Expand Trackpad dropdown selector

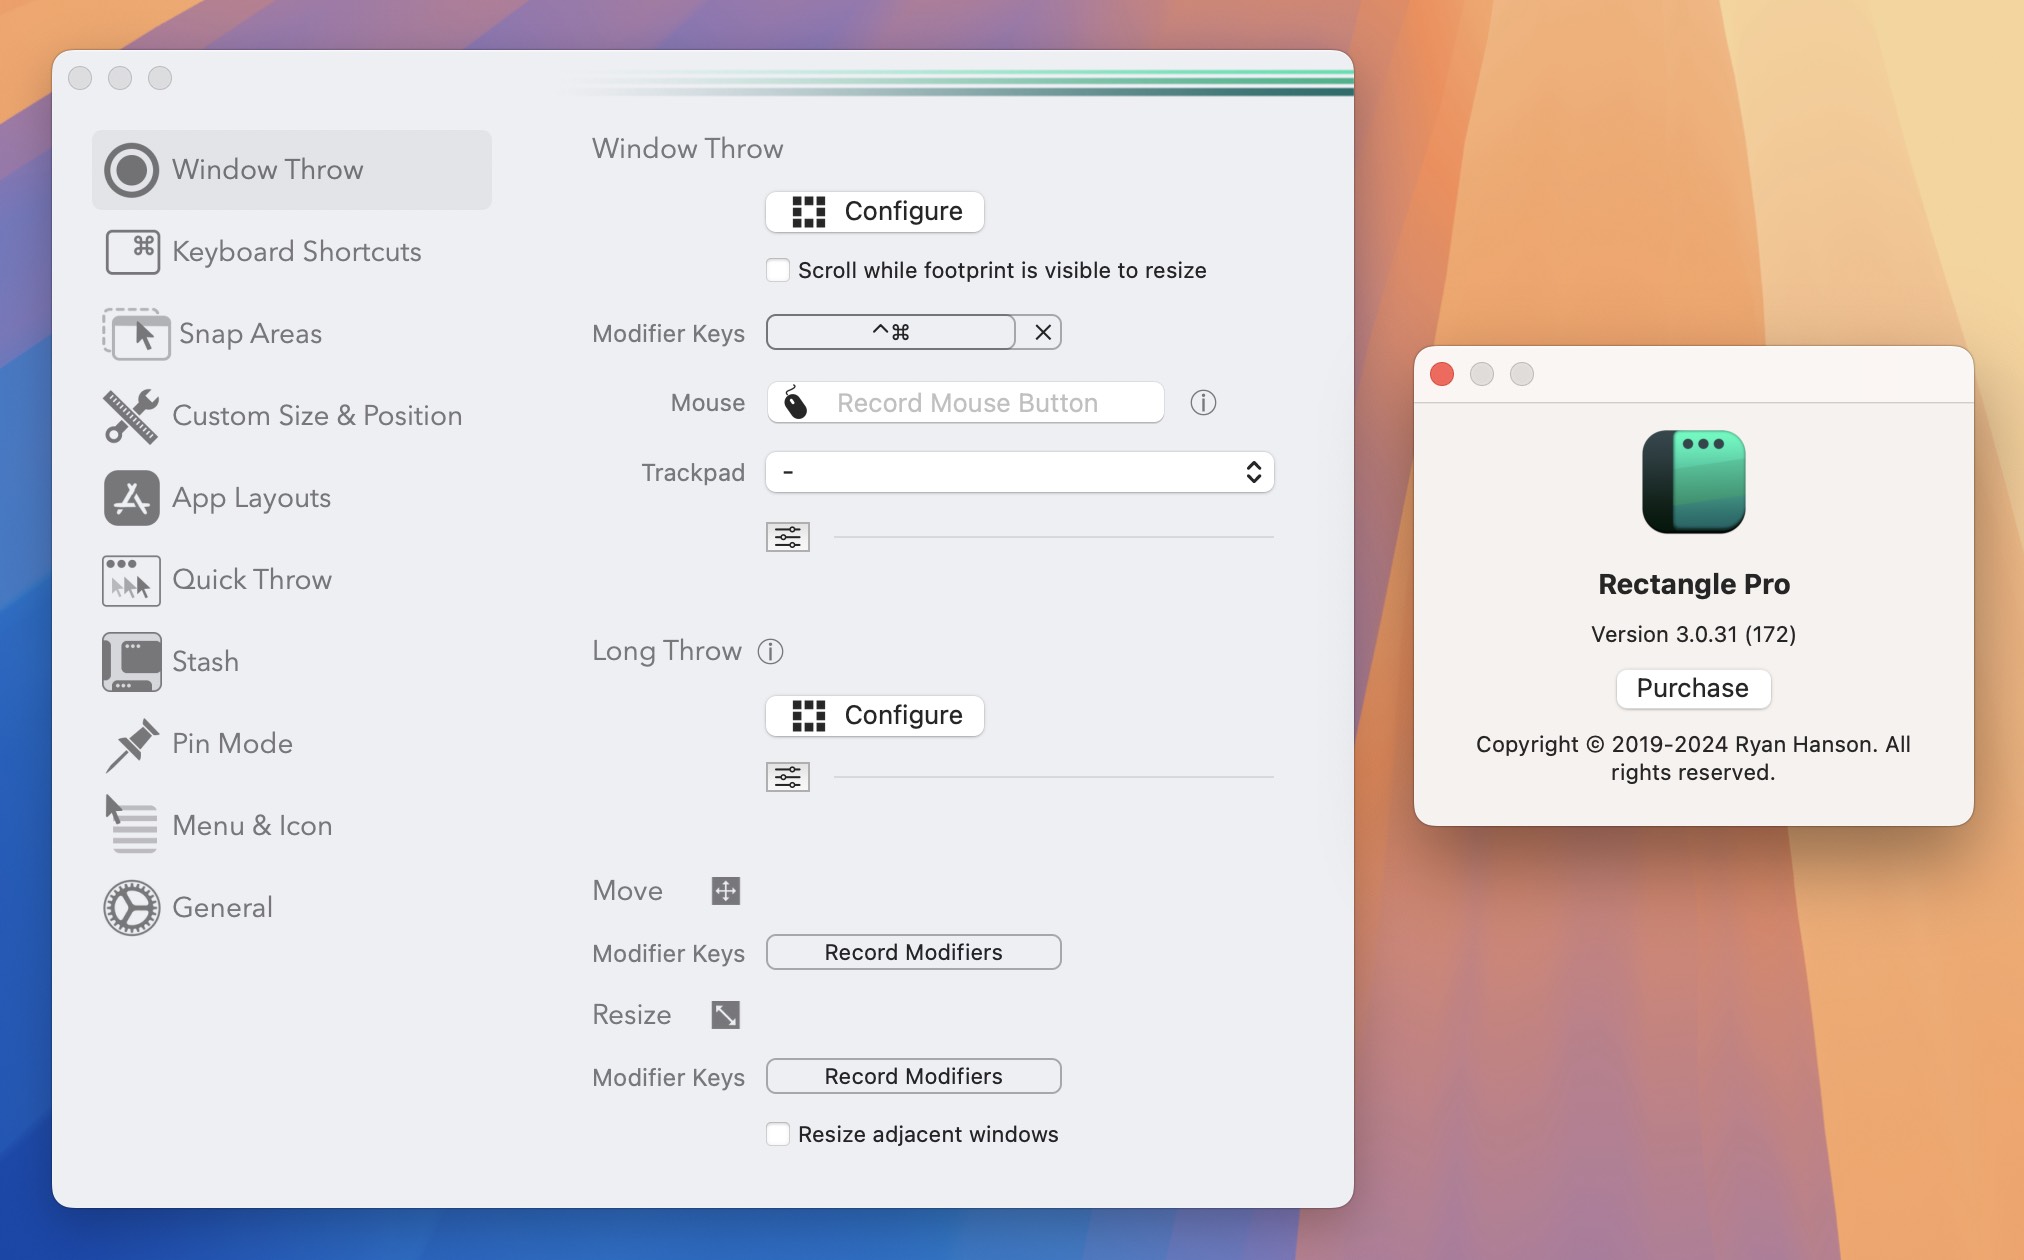coord(1019,470)
